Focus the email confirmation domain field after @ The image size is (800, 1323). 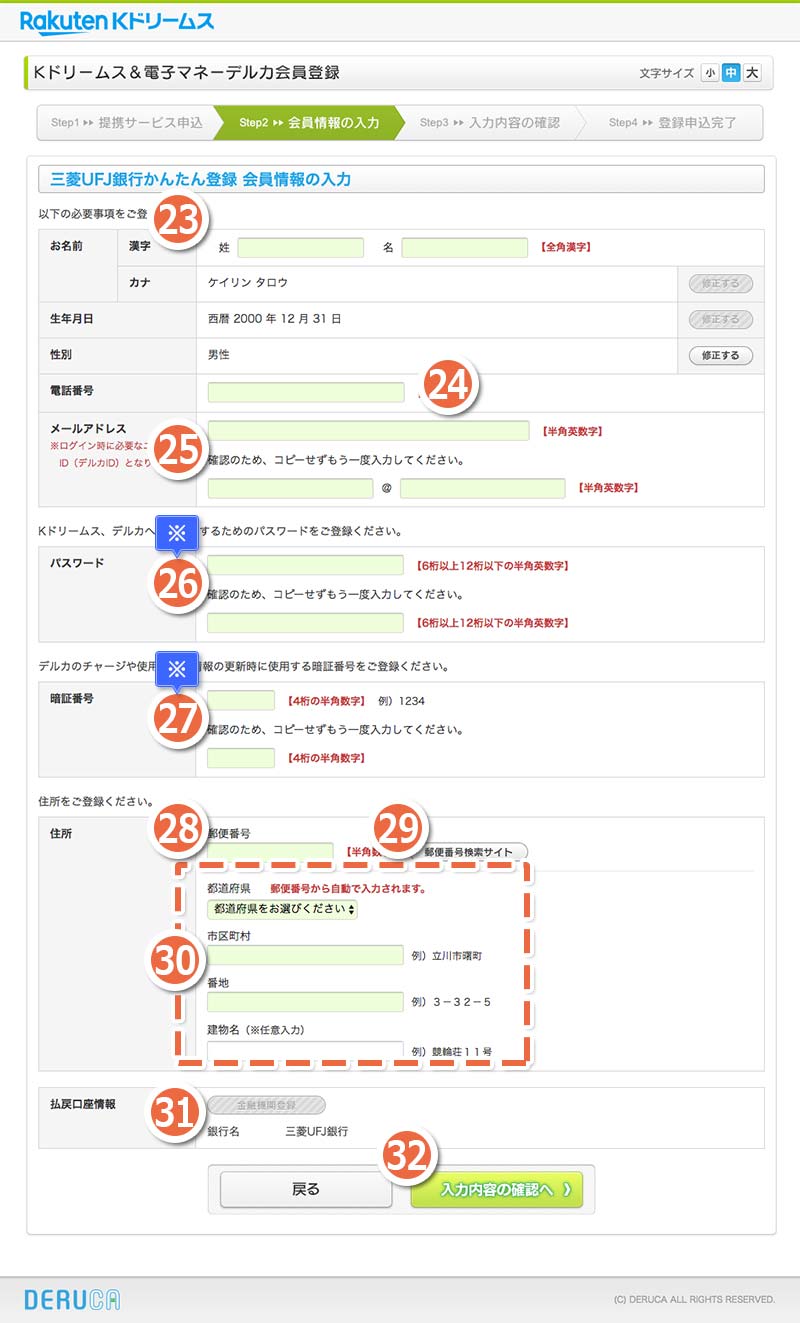(x=483, y=488)
